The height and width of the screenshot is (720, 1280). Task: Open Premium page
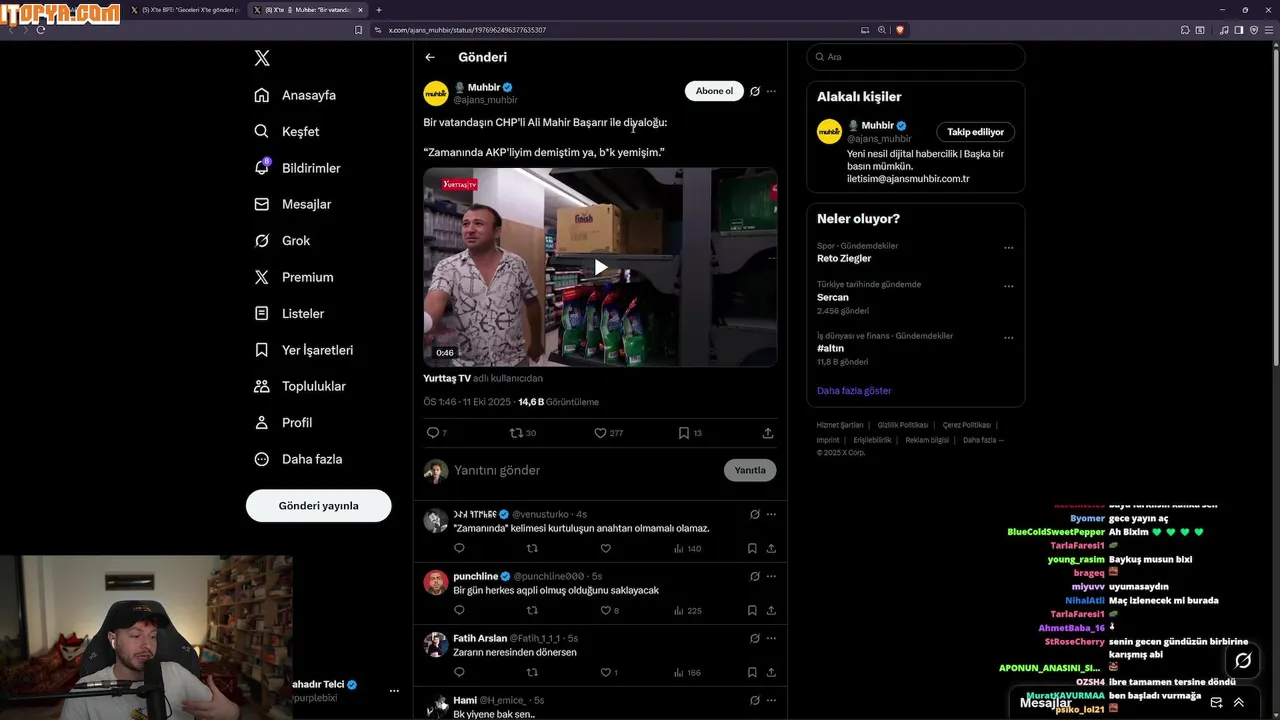294,277
